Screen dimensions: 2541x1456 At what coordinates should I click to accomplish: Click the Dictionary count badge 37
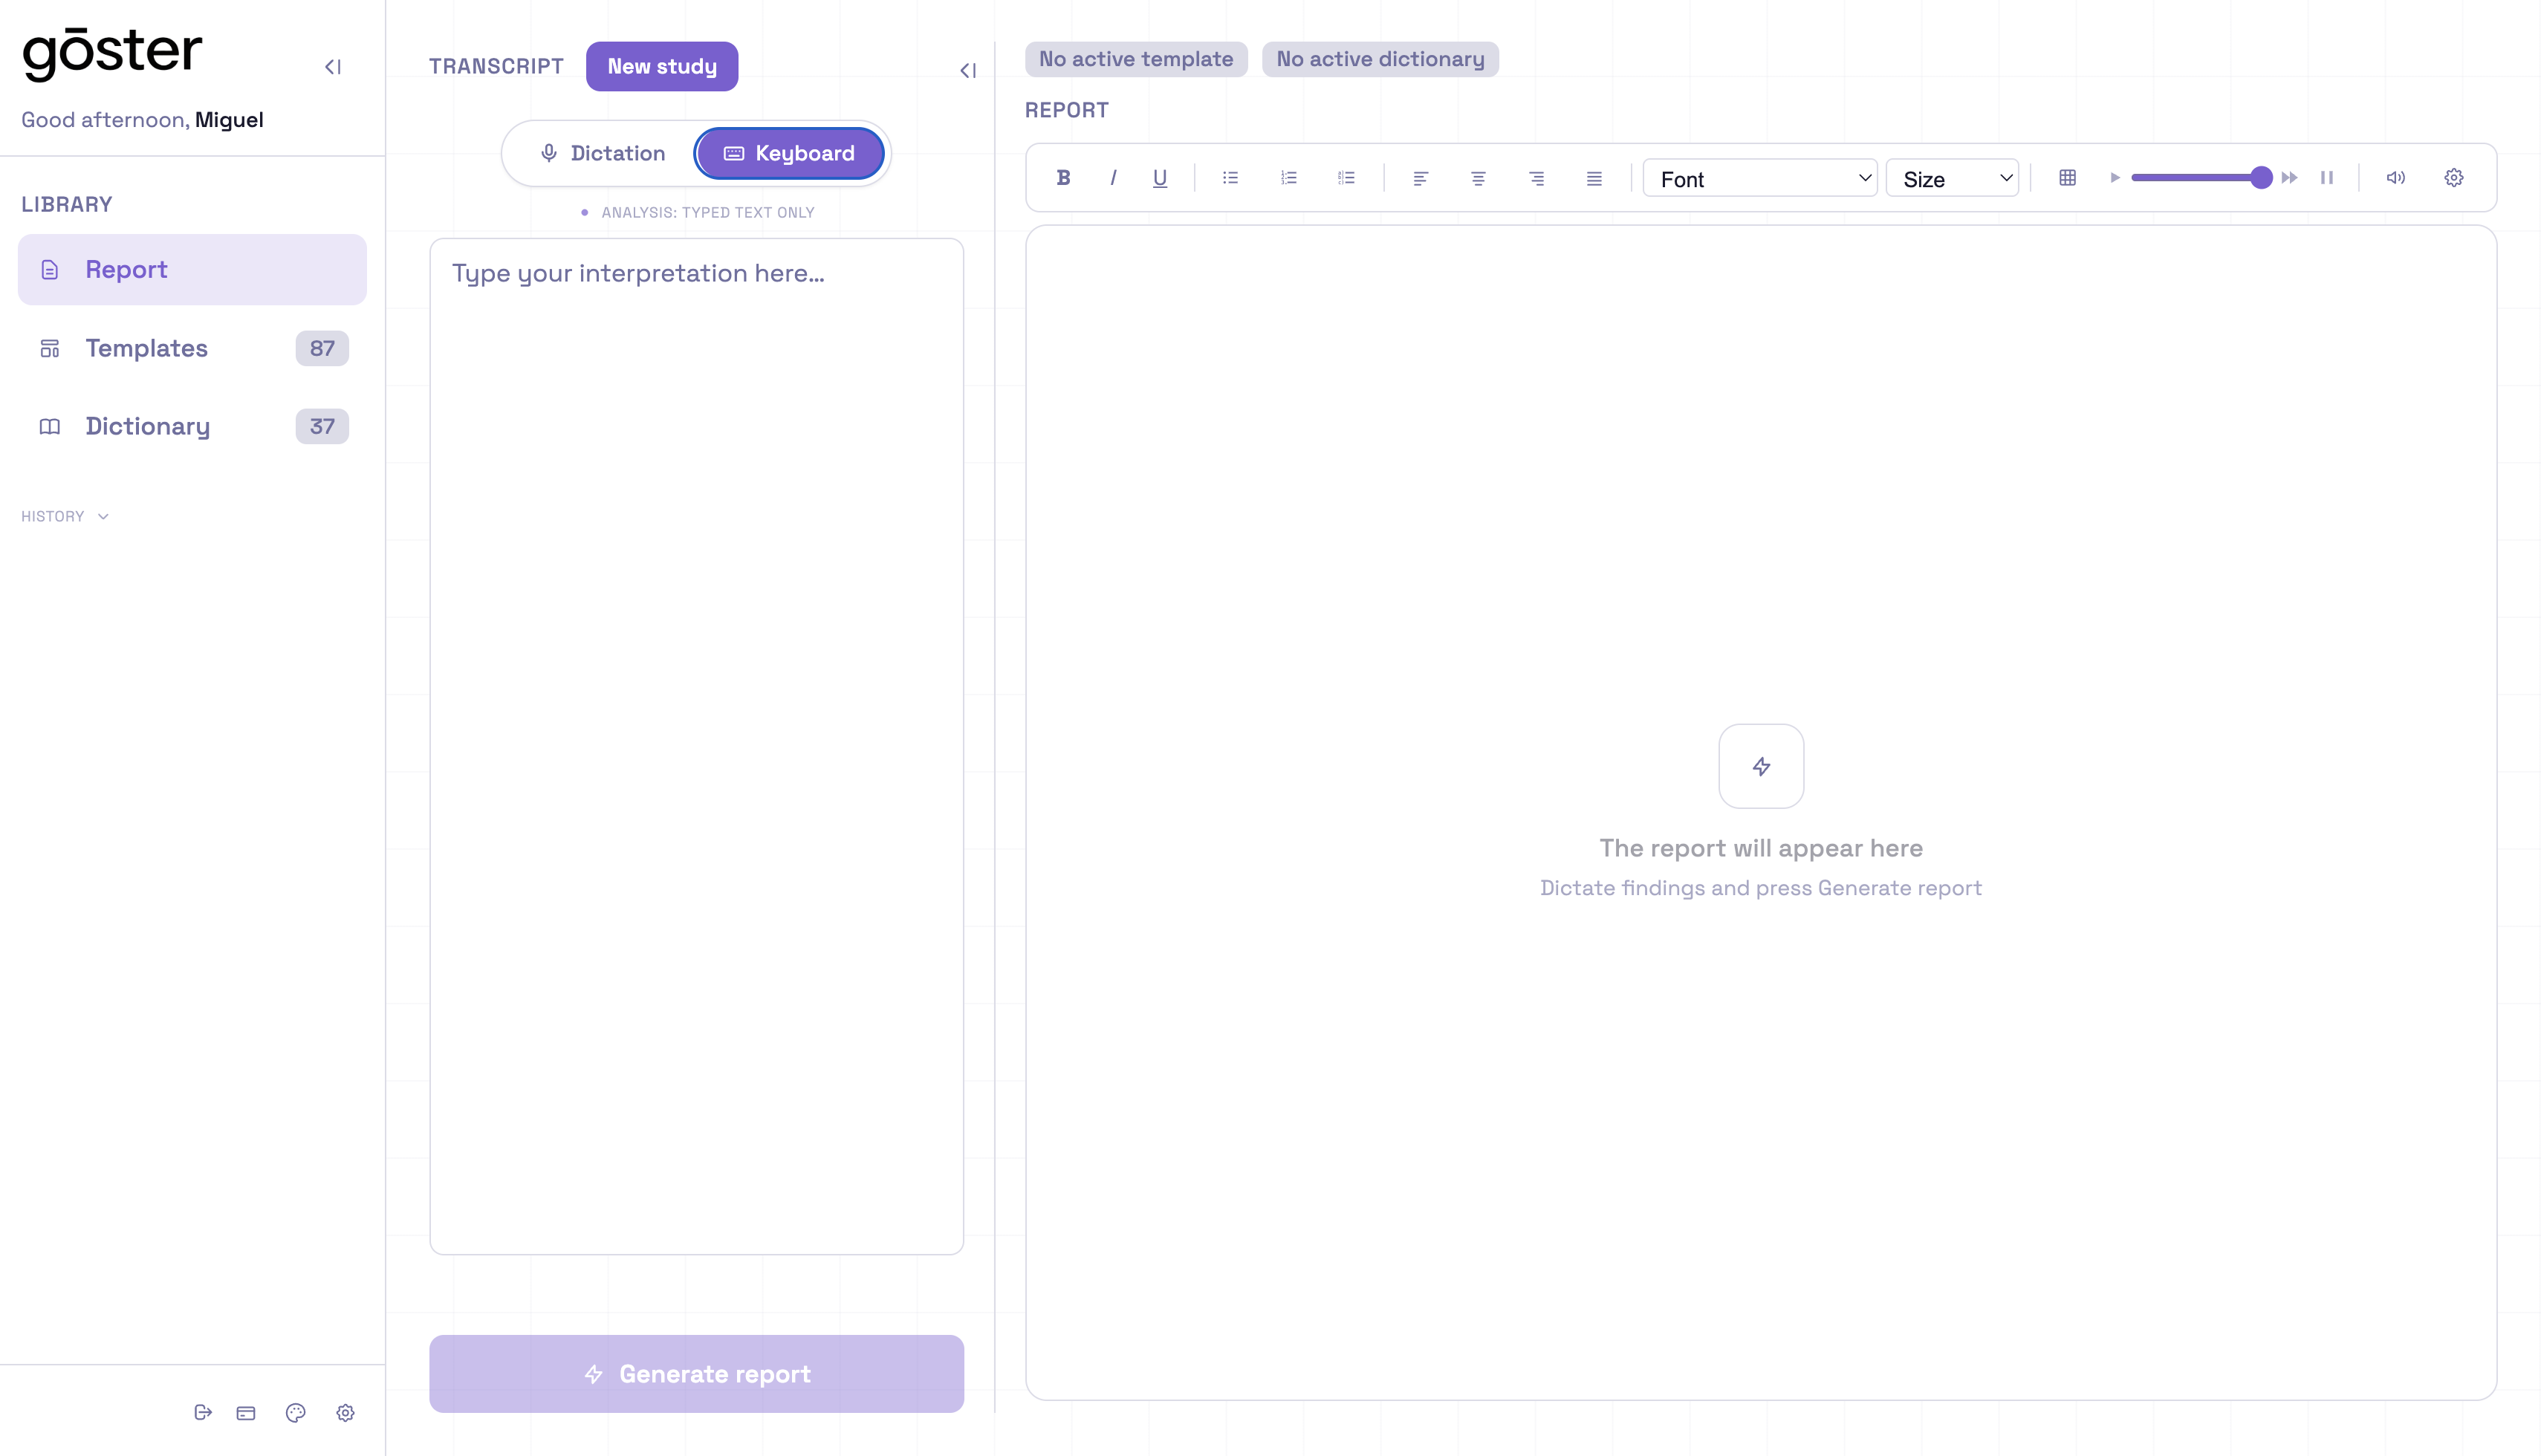click(x=322, y=426)
